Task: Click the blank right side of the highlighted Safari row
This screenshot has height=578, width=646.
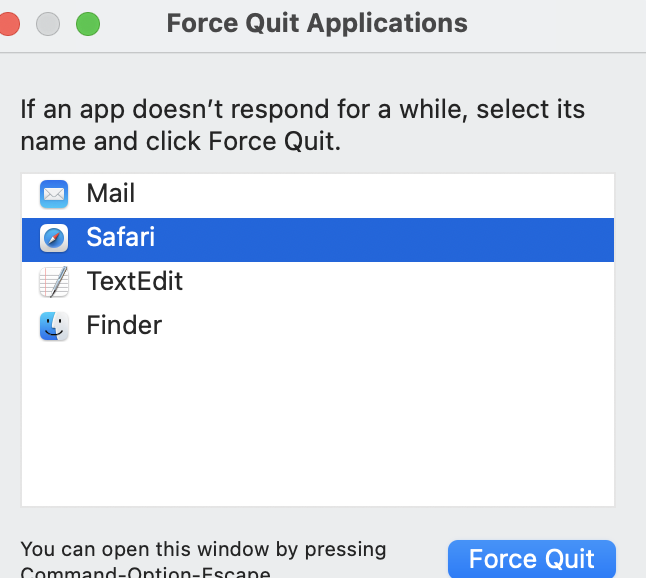Action: 450,238
